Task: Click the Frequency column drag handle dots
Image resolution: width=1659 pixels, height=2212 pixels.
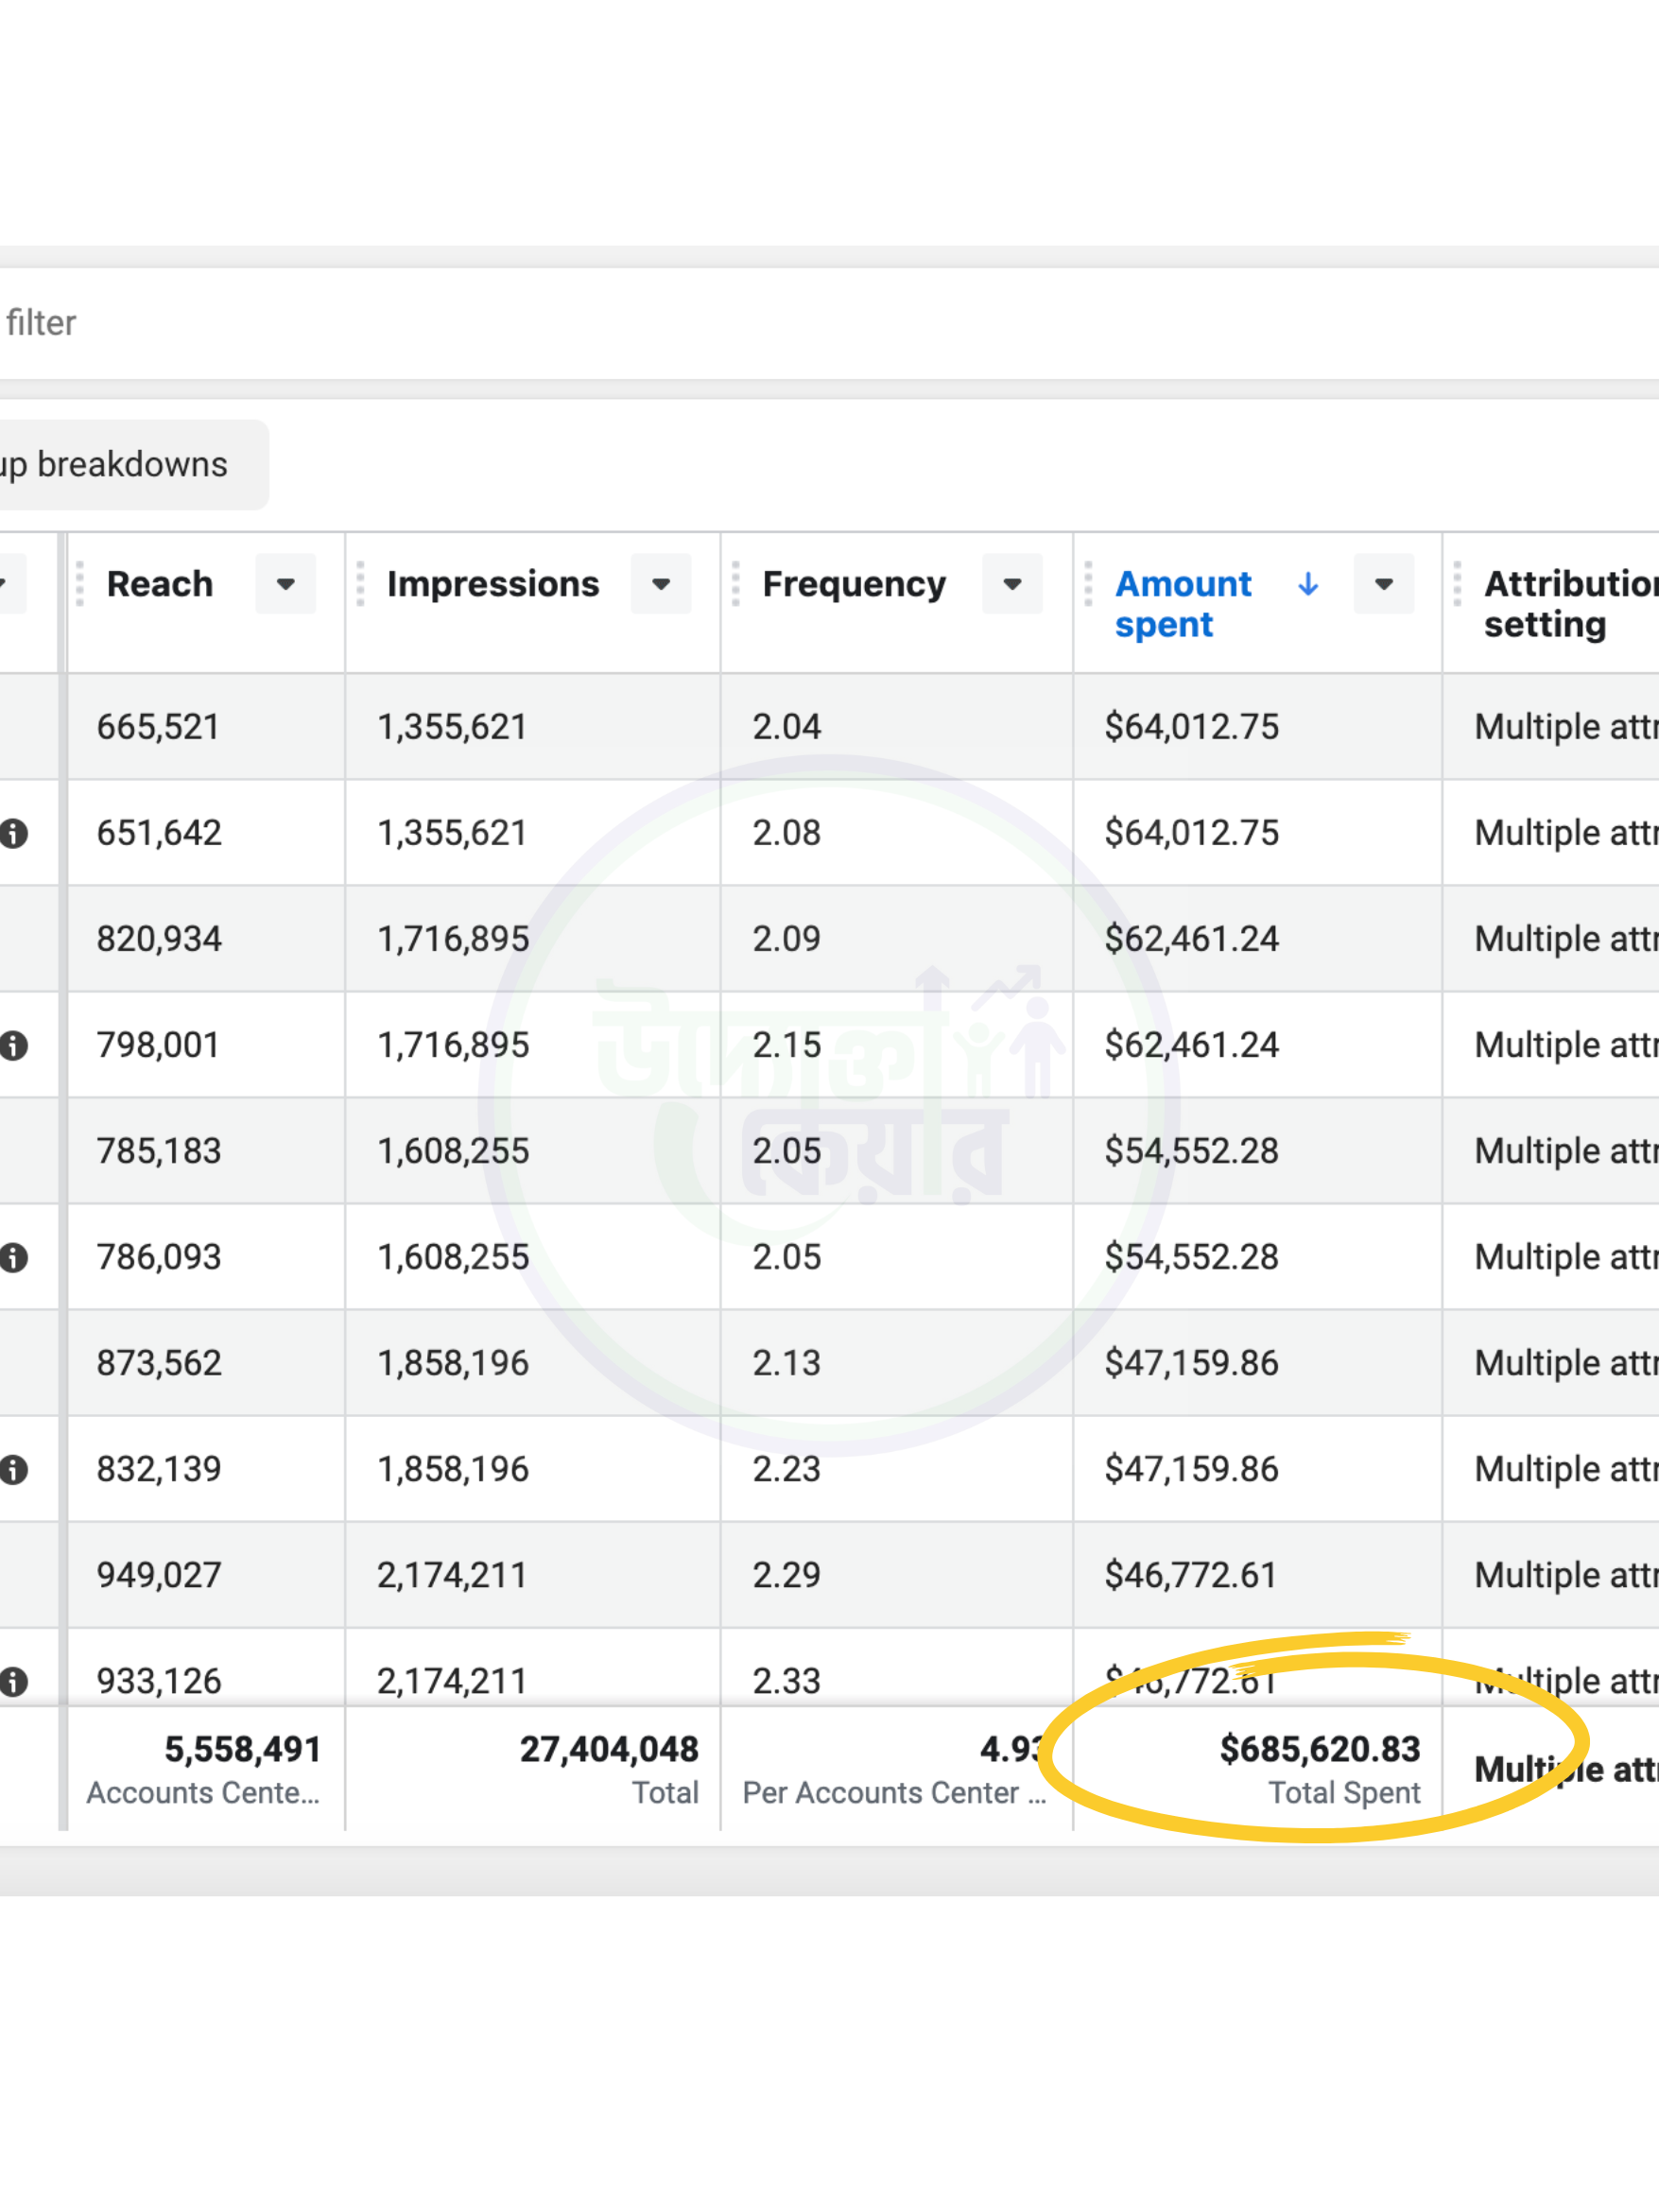Action: pos(736,584)
